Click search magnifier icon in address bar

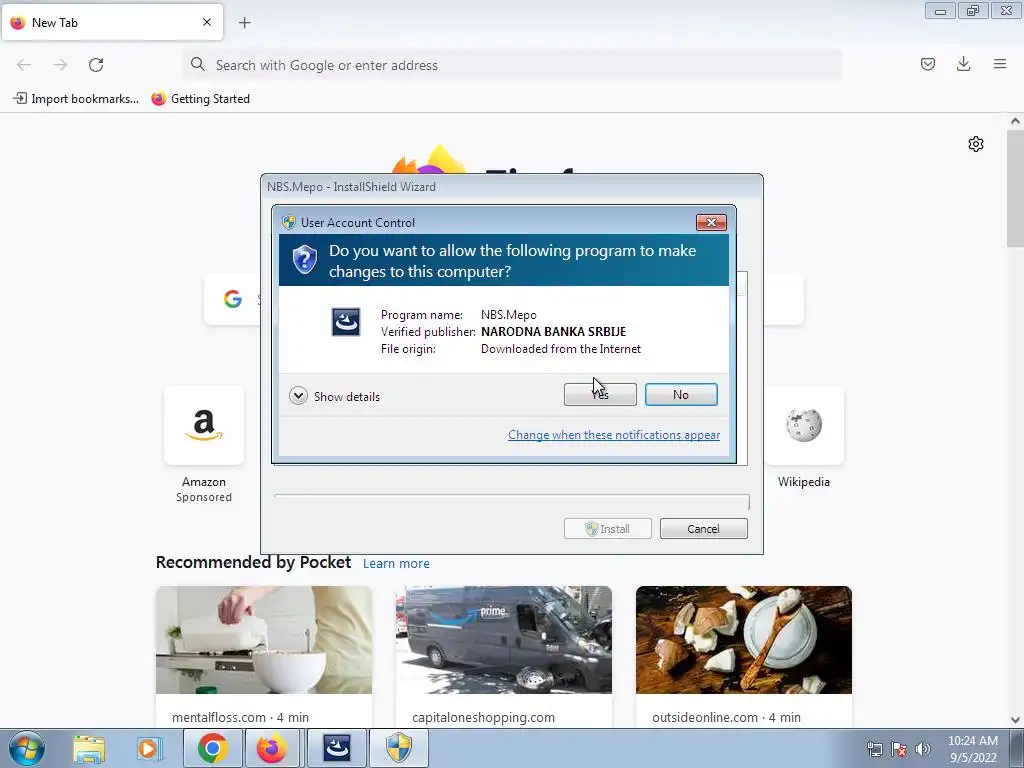click(x=197, y=64)
